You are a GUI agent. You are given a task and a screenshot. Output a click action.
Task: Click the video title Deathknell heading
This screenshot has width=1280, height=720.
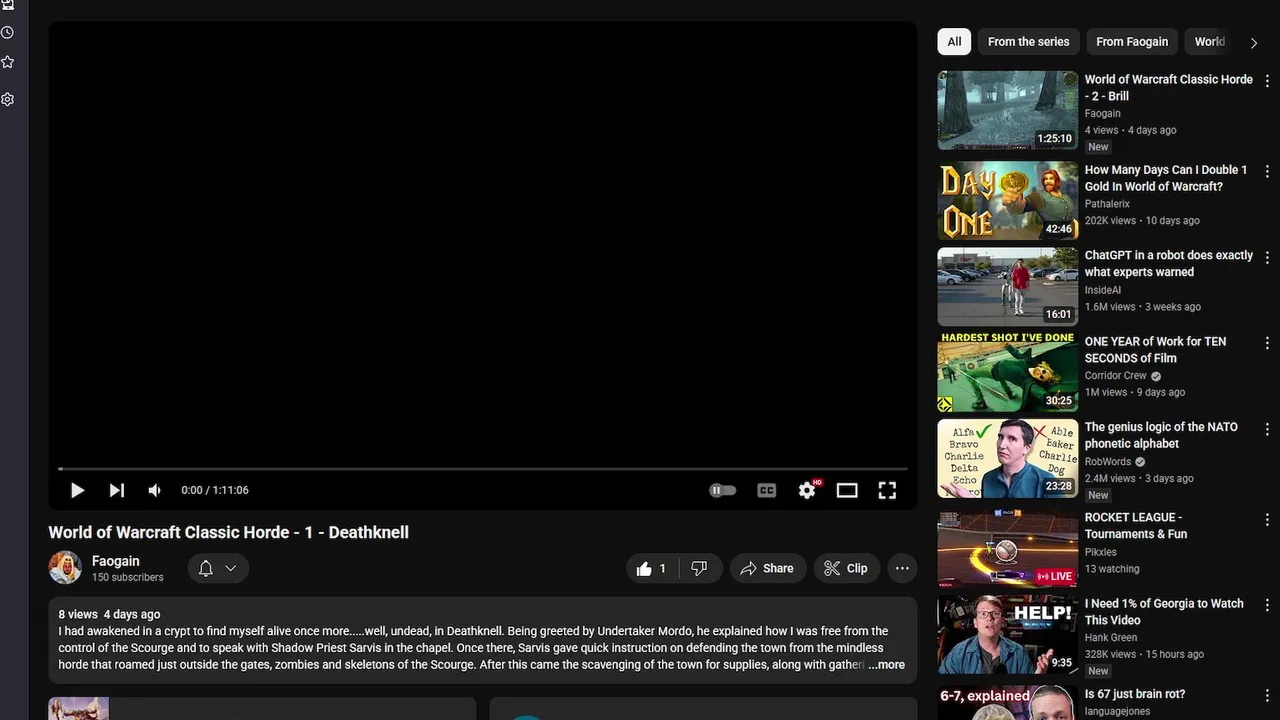(x=229, y=532)
